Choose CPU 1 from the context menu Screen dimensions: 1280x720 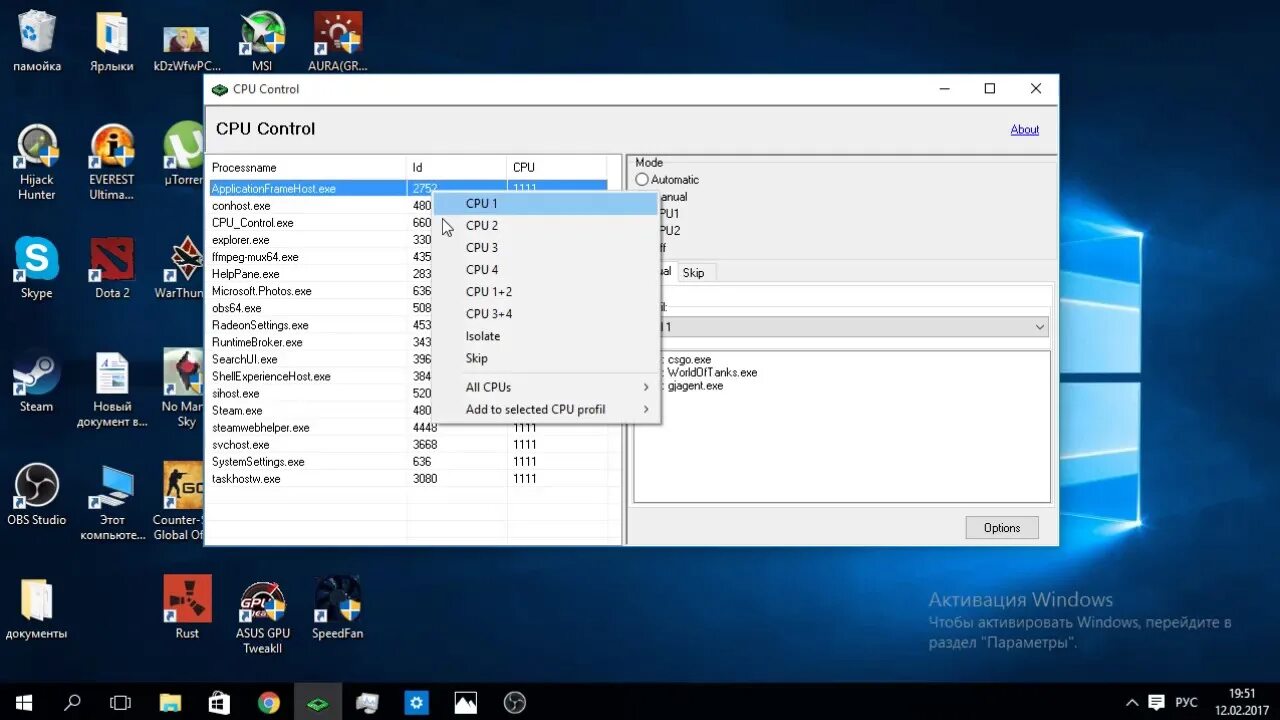[546, 203]
